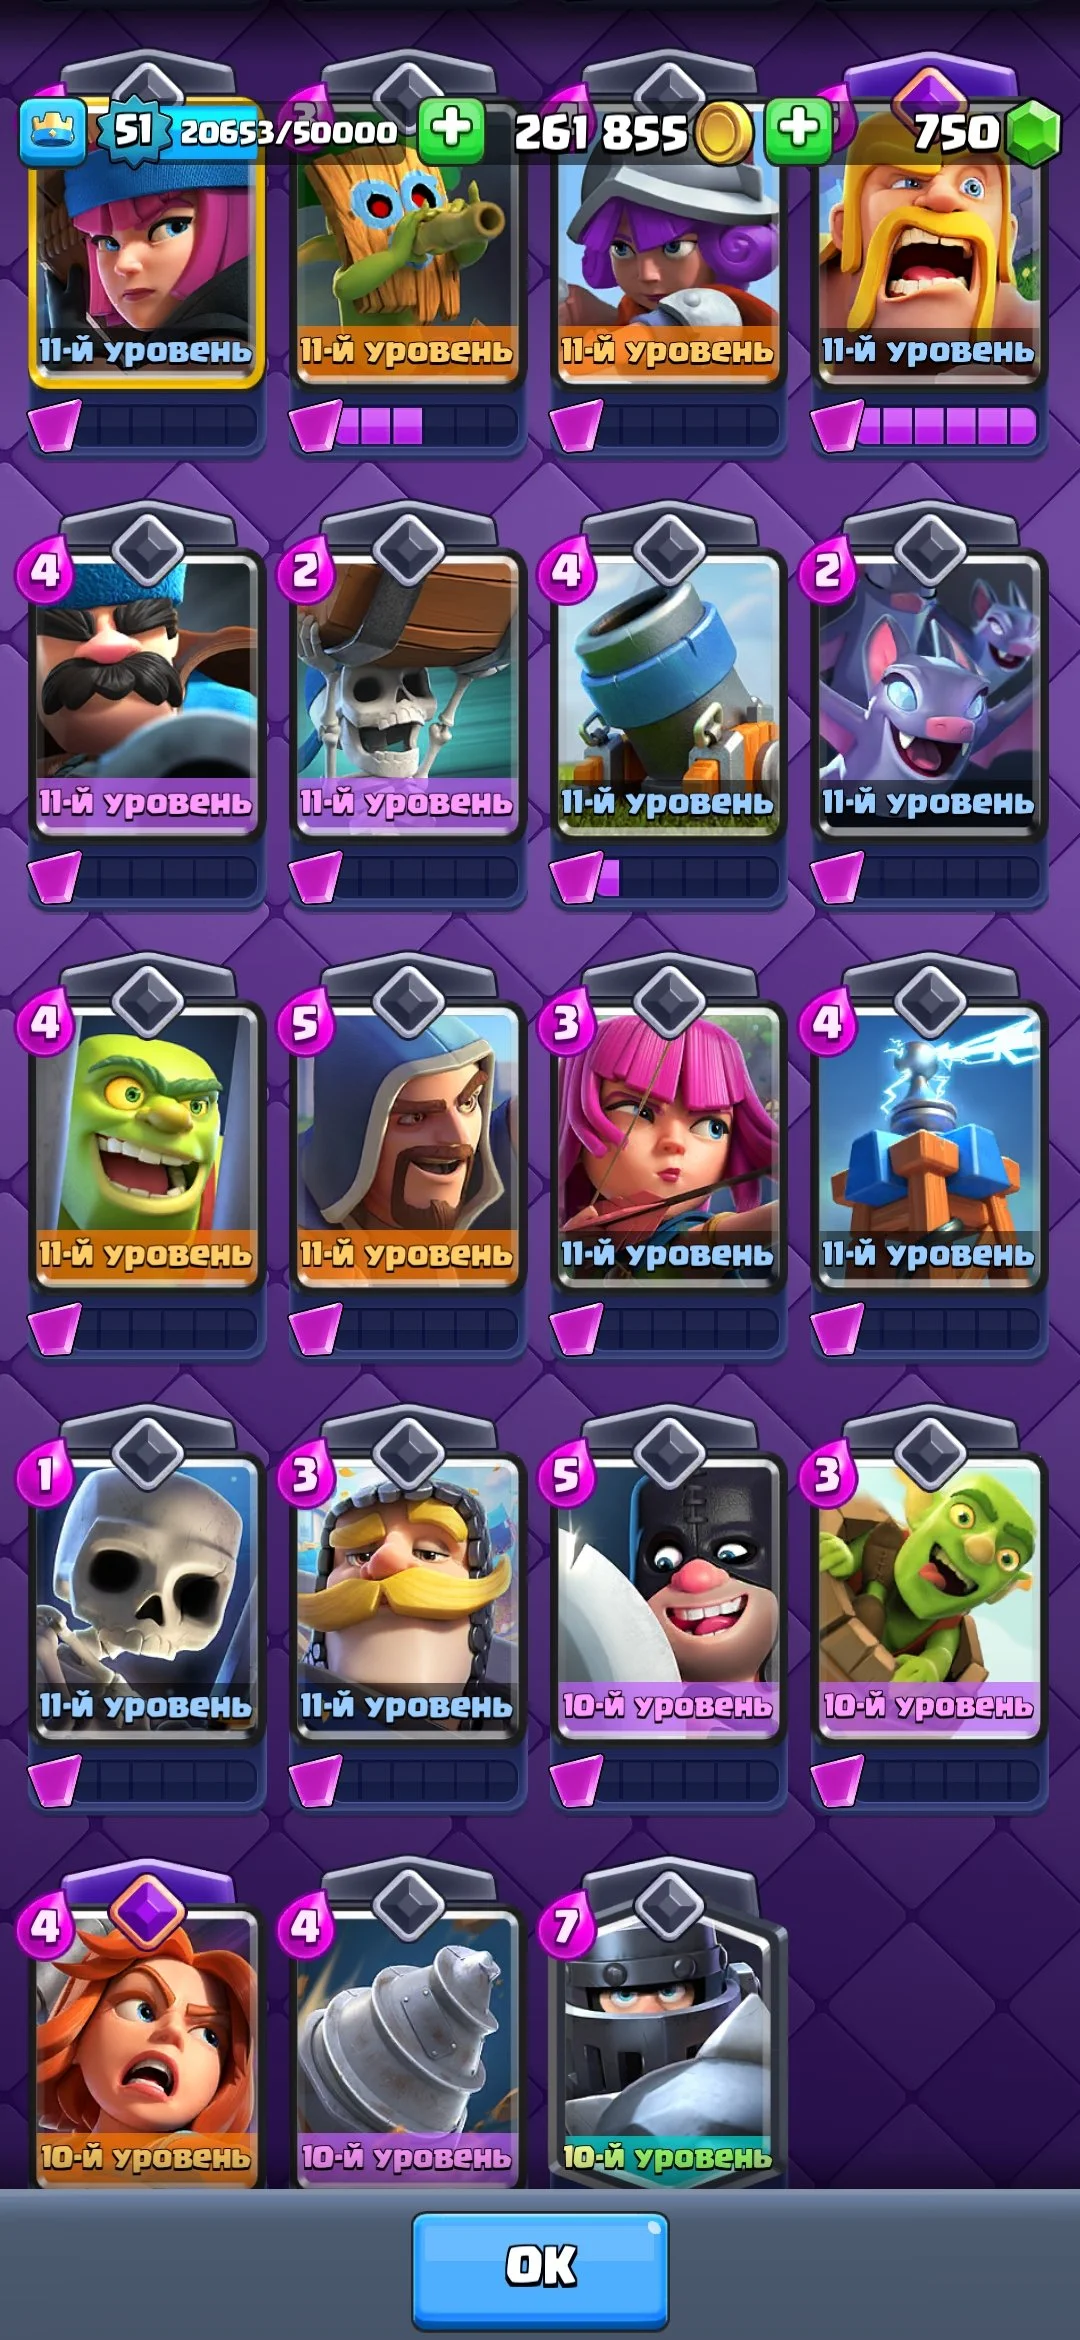This screenshot has height=2340, width=1080.
Task: Tap the gold coin icon
Action: click(724, 132)
